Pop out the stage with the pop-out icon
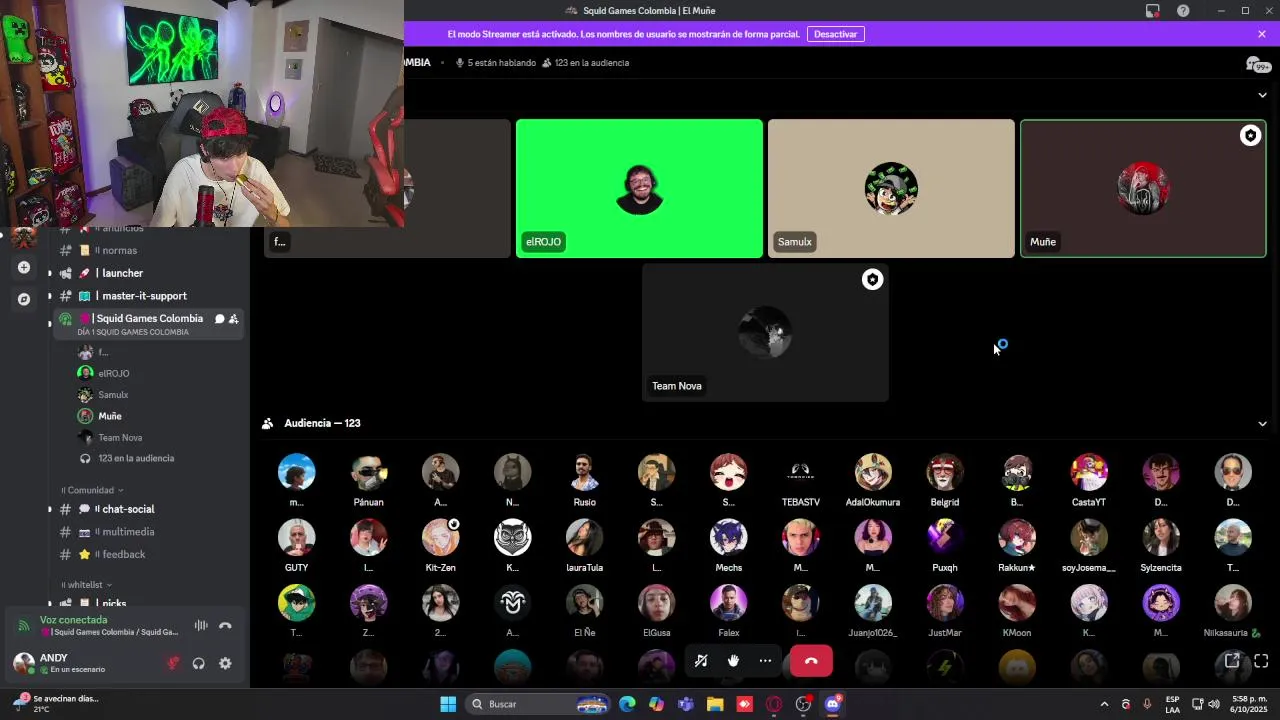 [x=1232, y=661]
